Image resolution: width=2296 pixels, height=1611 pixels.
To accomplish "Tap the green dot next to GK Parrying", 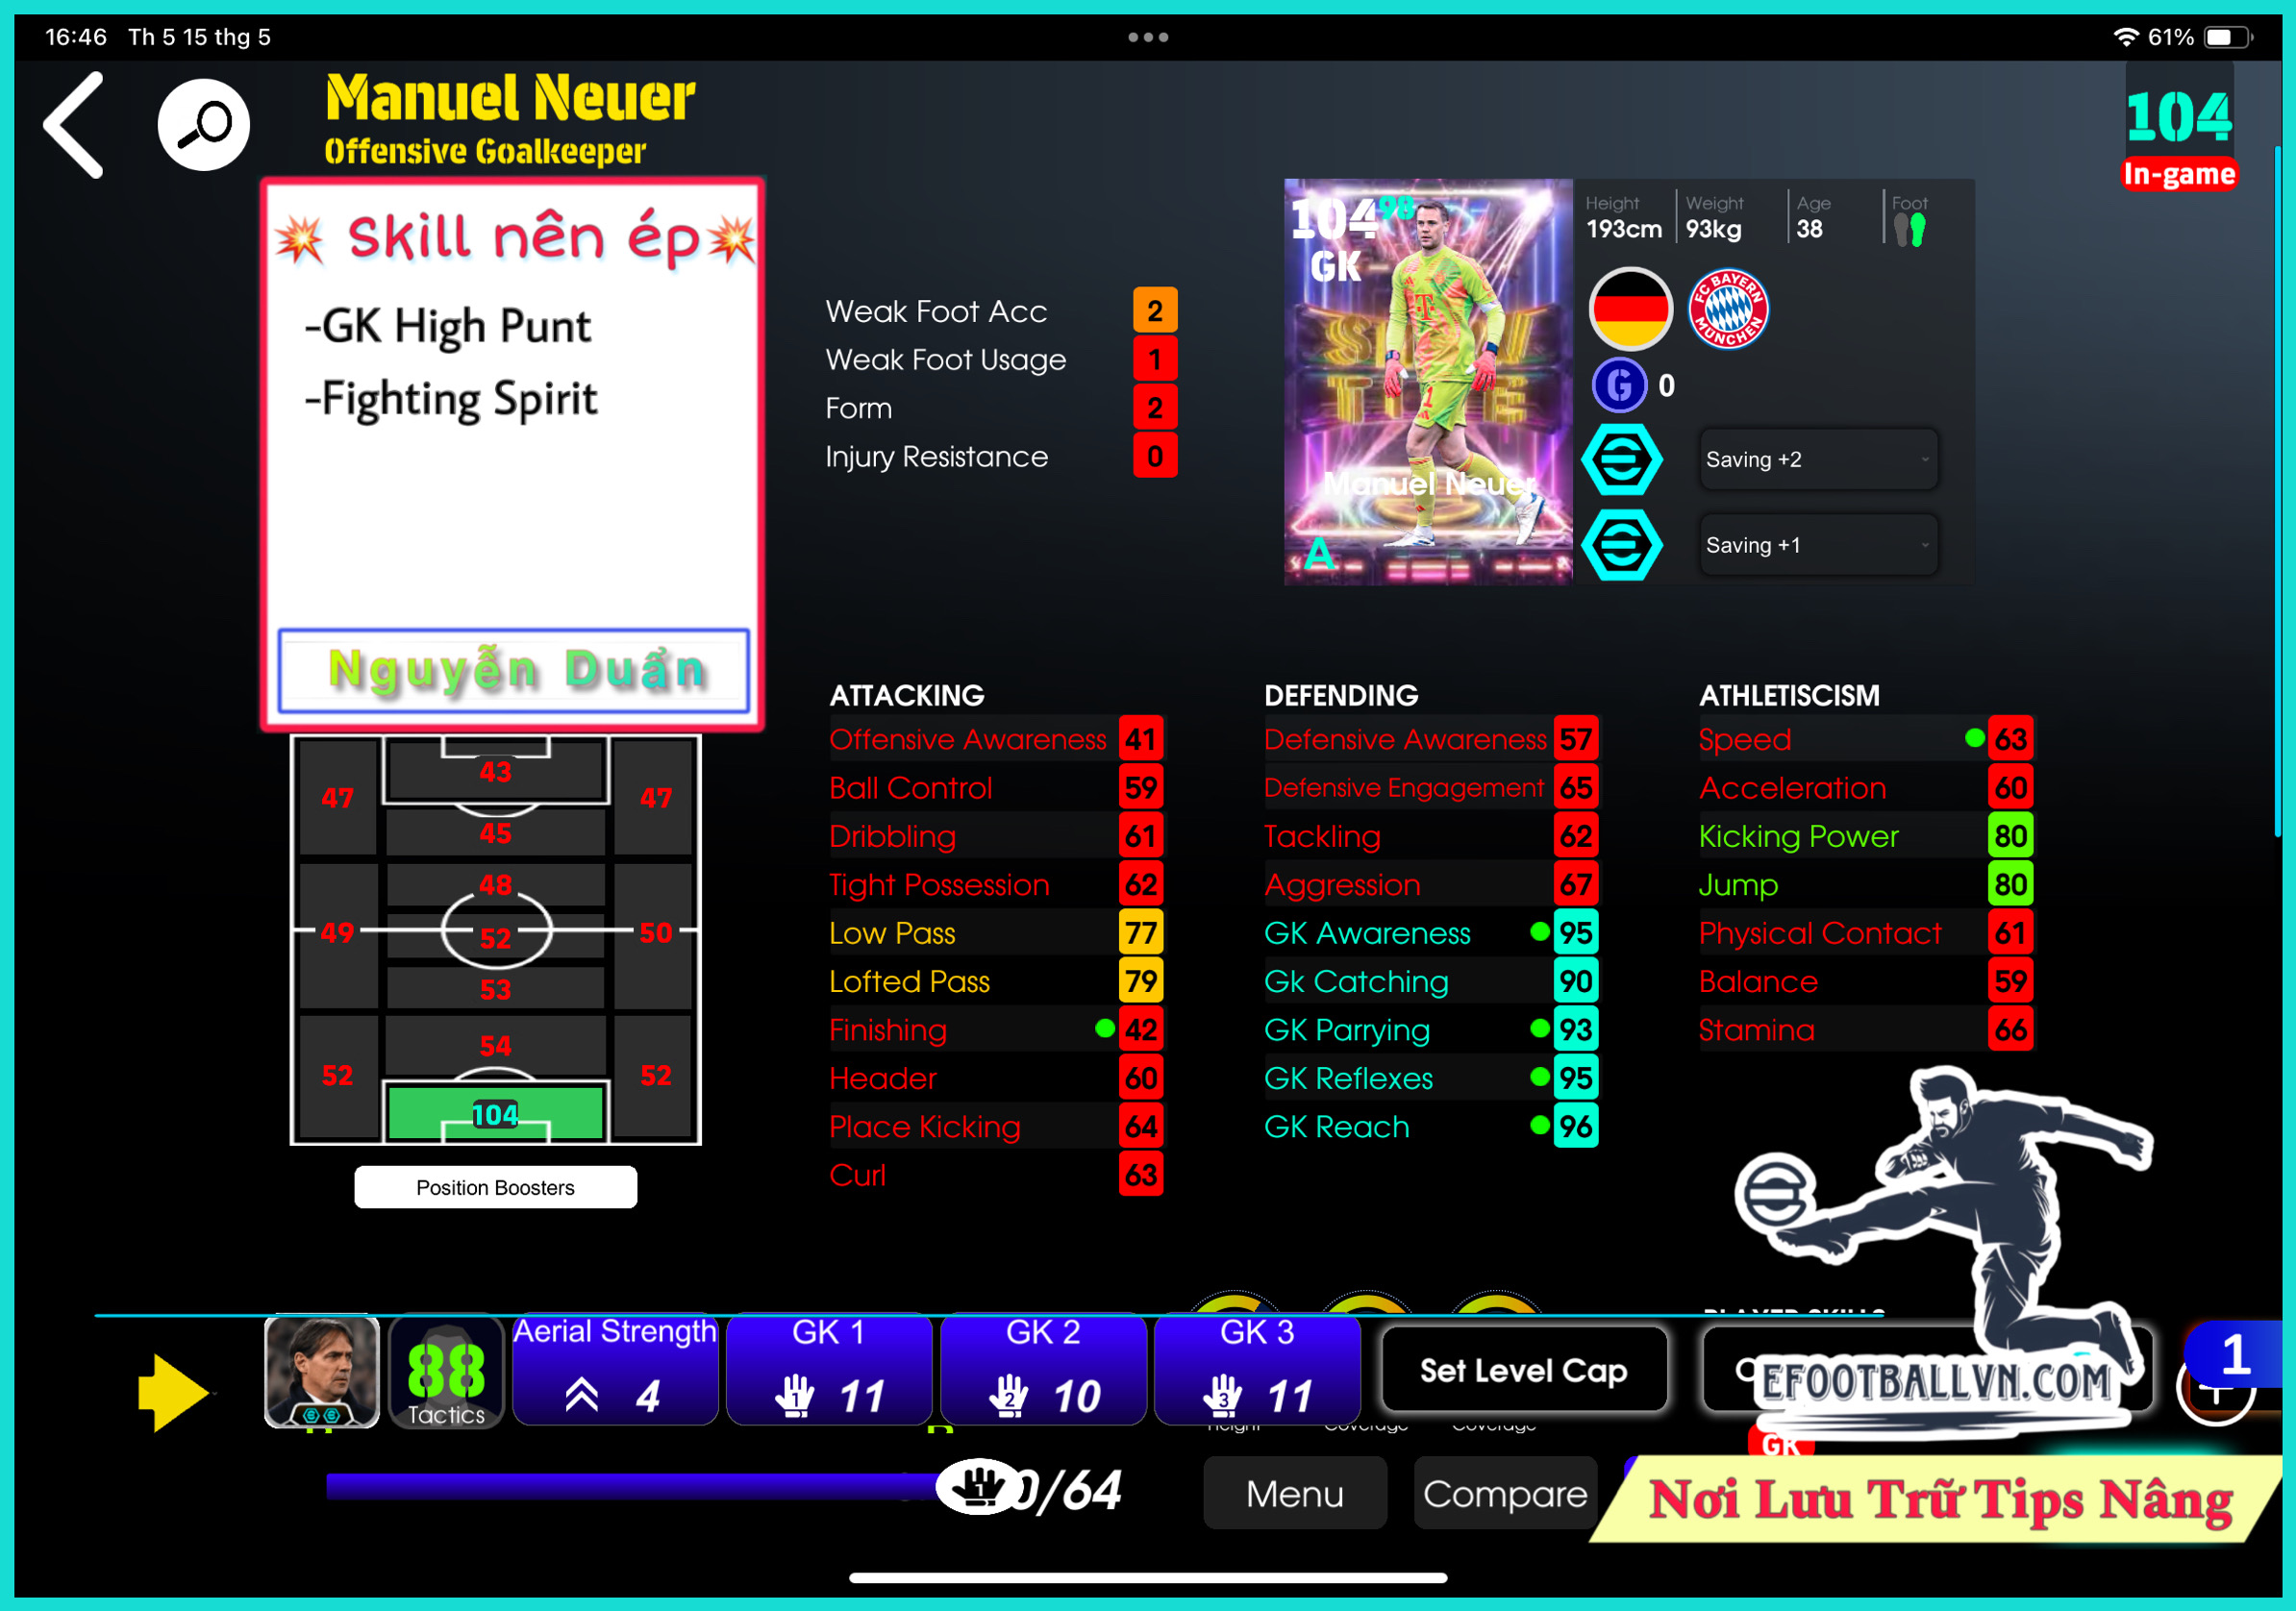I will [1540, 1028].
